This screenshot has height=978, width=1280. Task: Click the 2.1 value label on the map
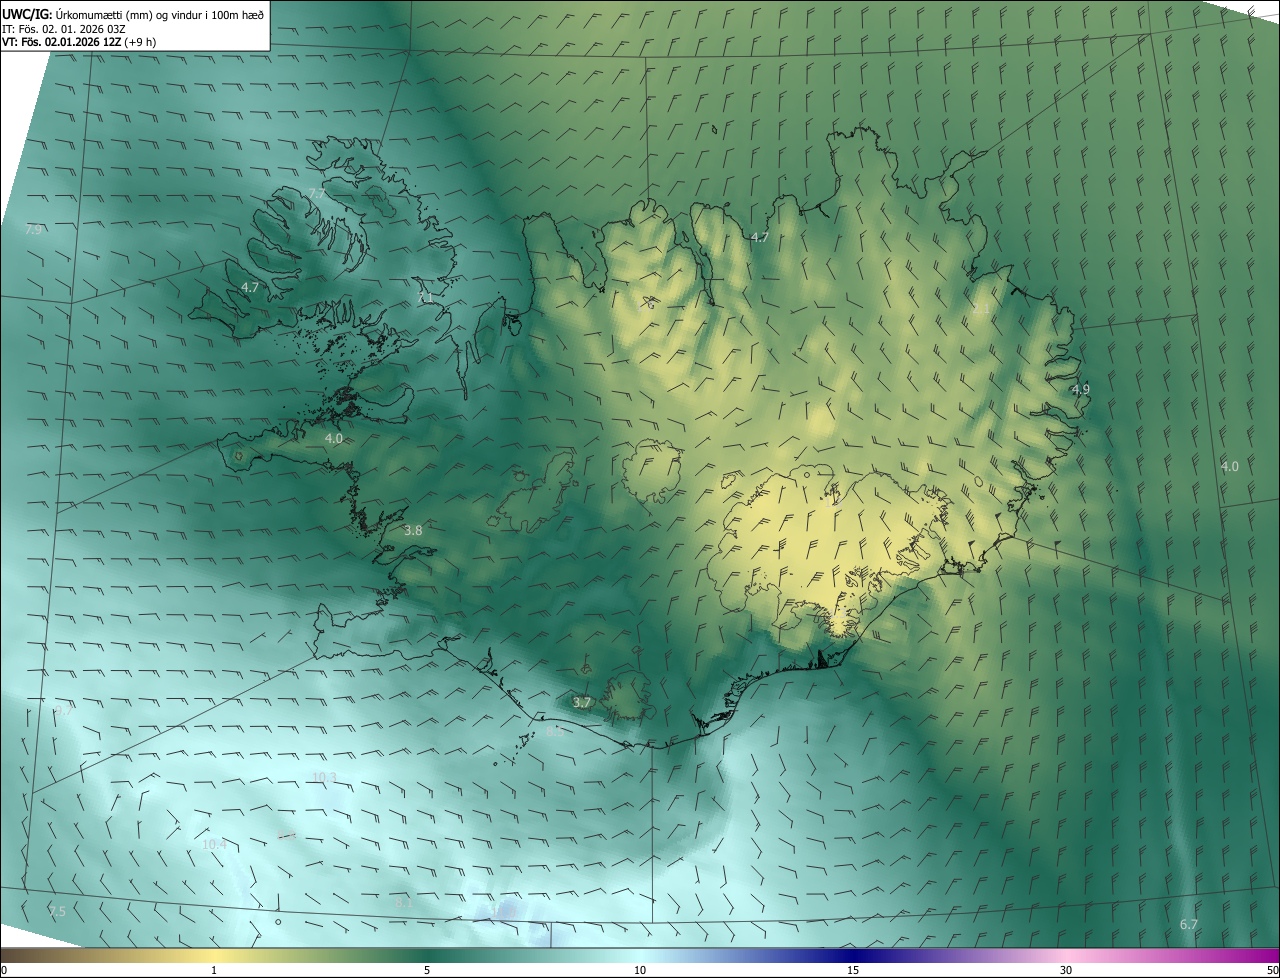981,309
